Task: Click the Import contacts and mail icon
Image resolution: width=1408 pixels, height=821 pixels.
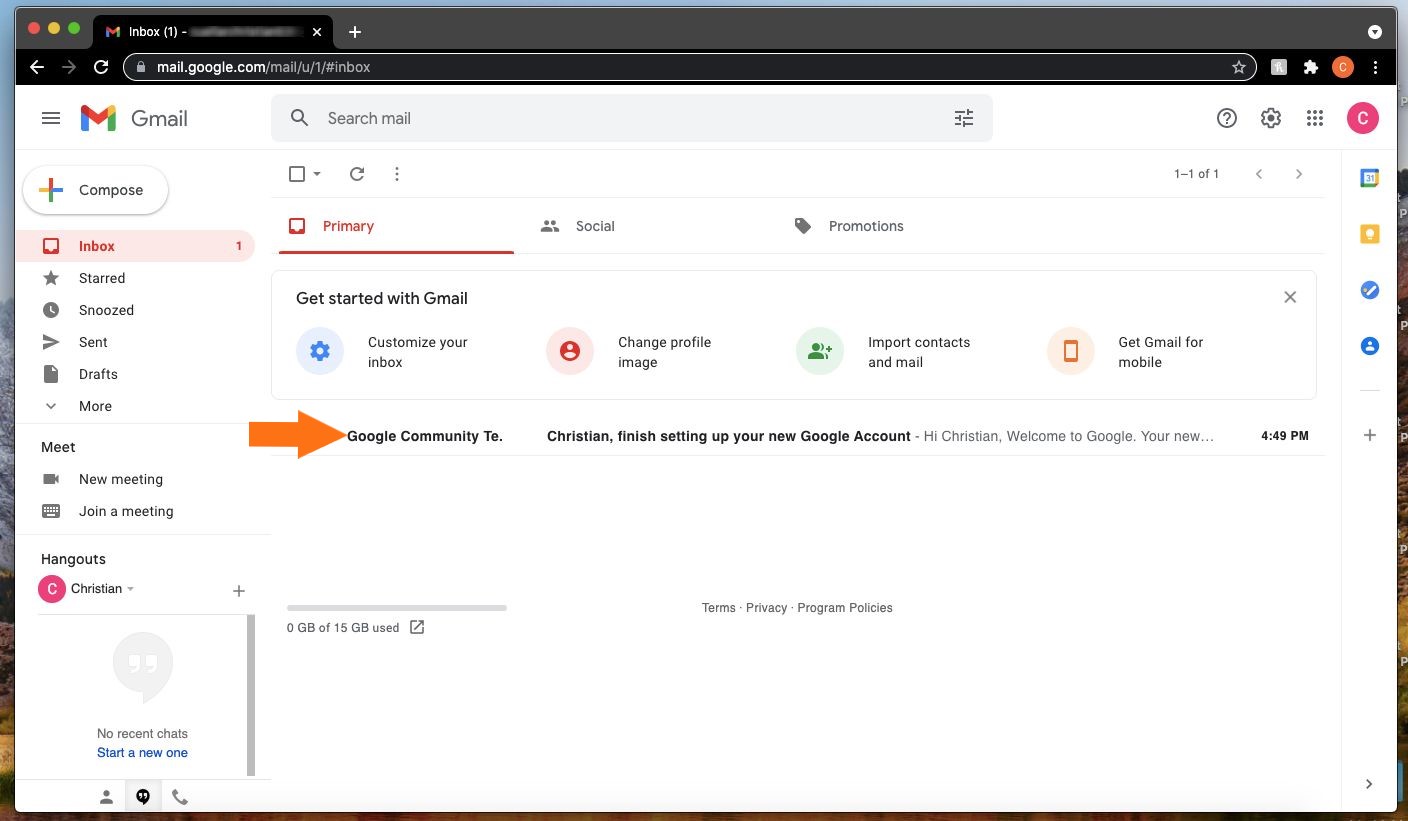Action: [820, 351]
